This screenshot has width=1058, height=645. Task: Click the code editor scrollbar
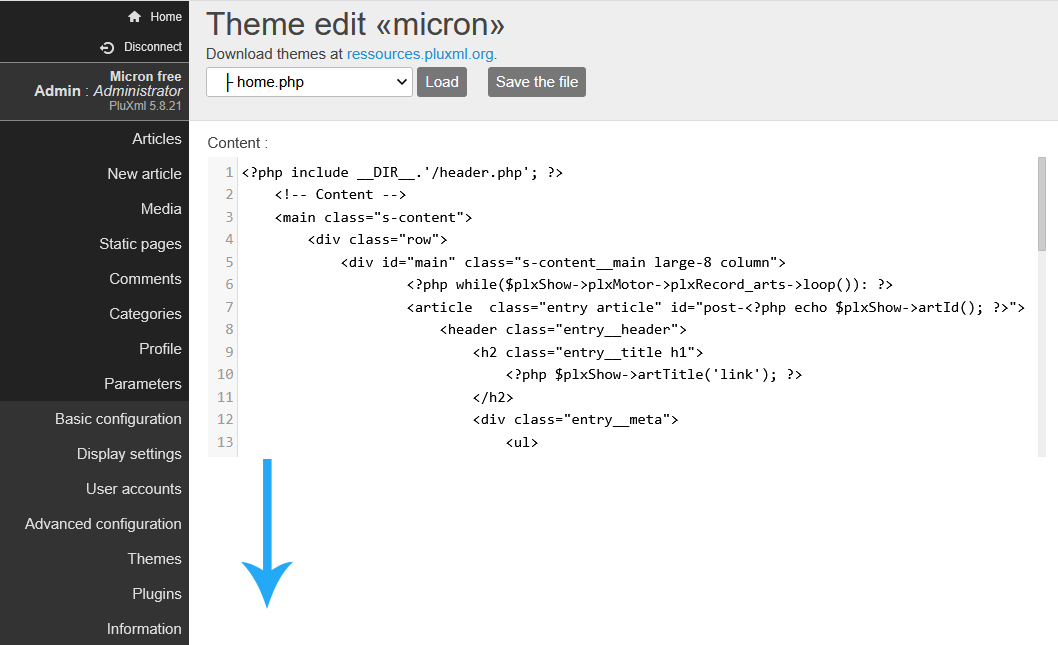(x=1041, y=205)
